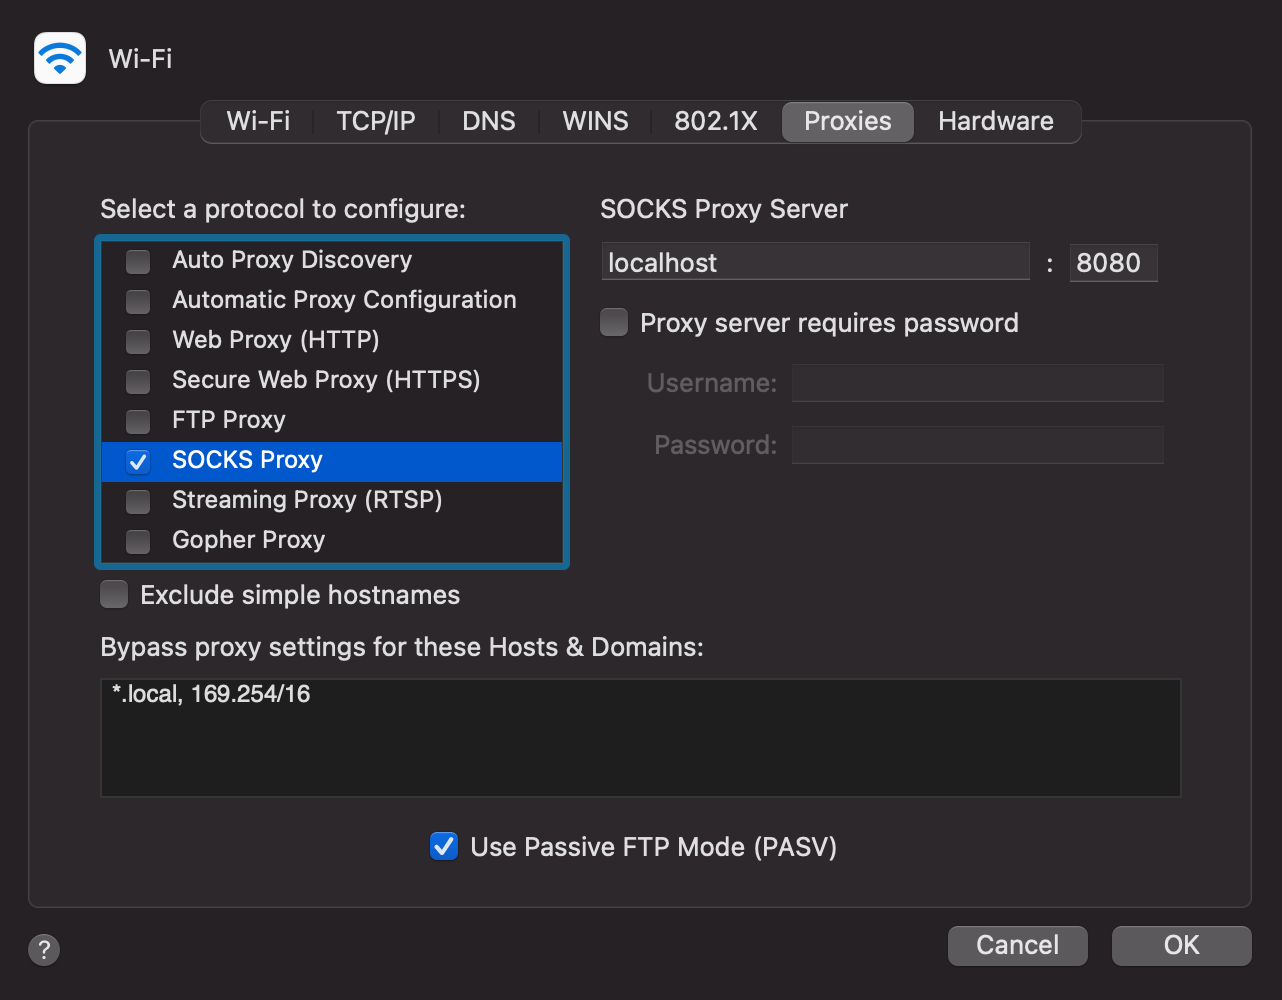1282x1000 pixels.
Task: Select the FTP Proxy label
Action: (229, 420)
